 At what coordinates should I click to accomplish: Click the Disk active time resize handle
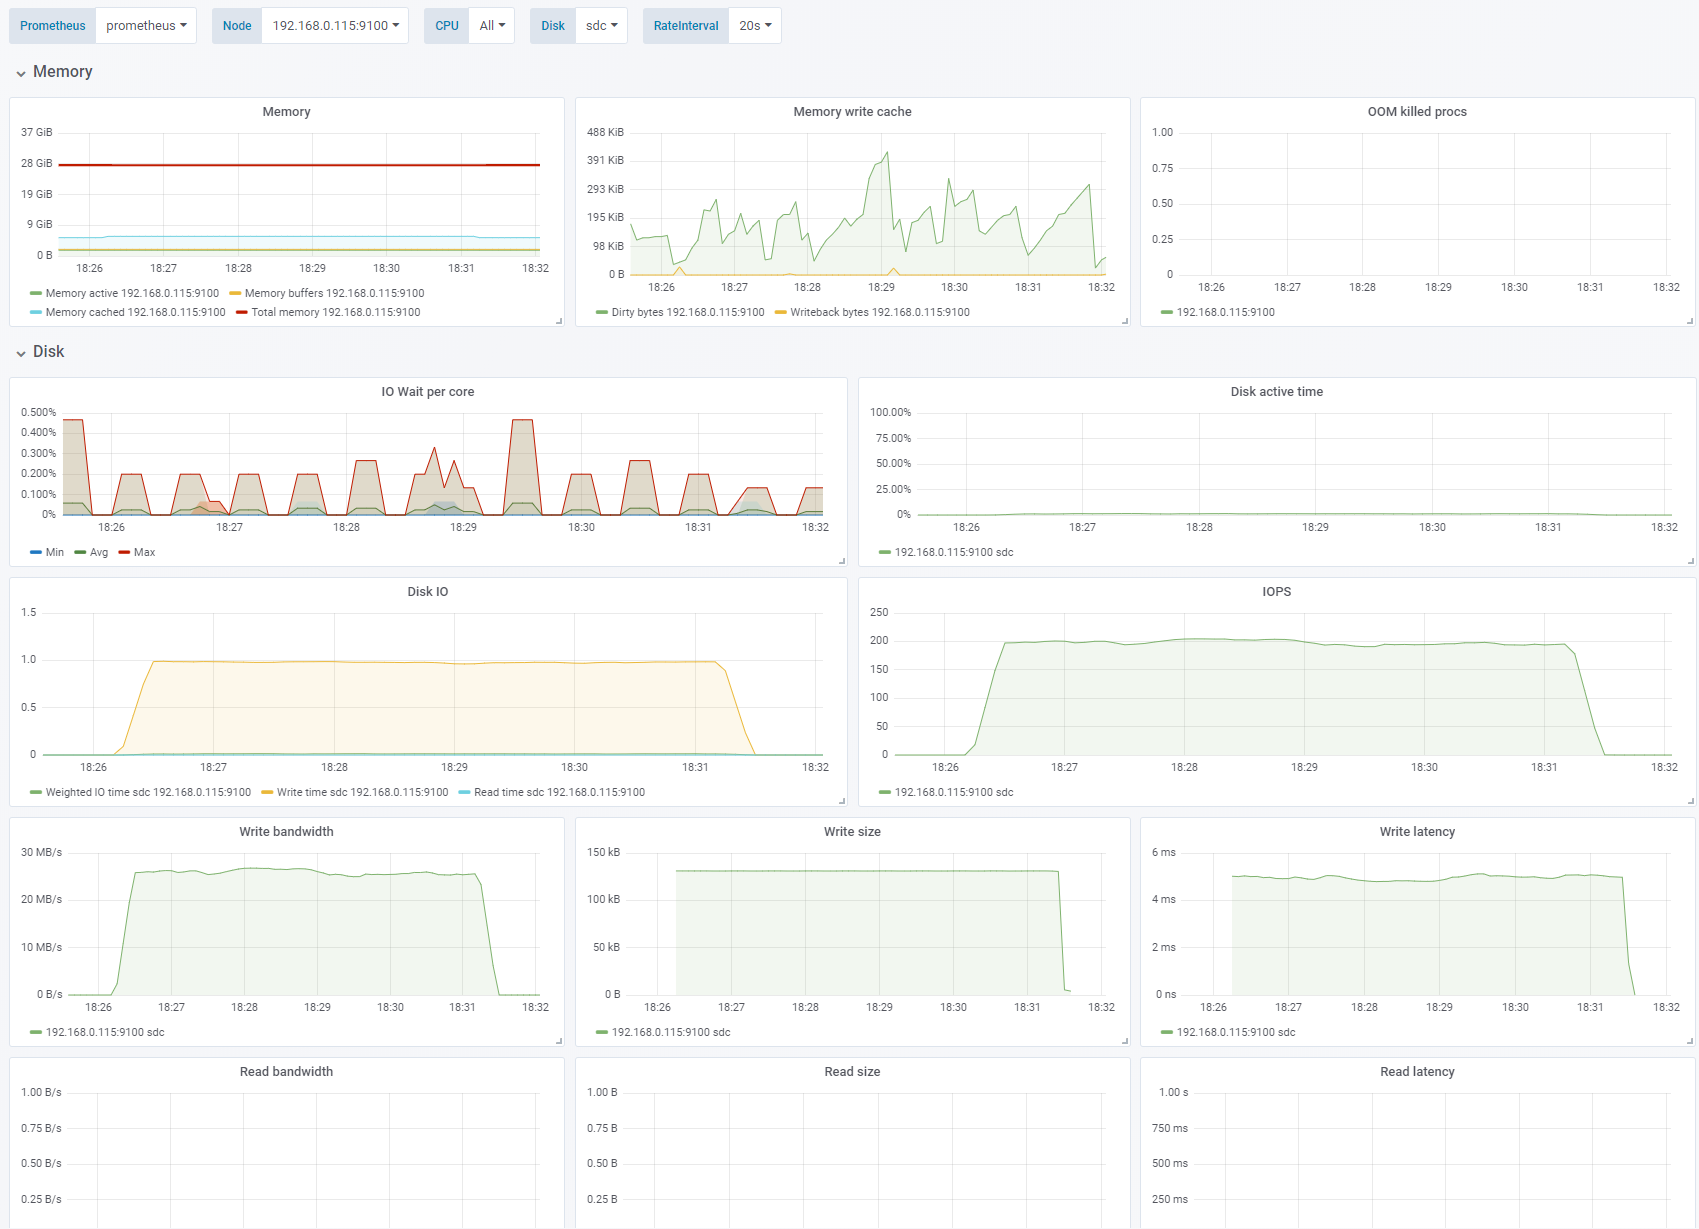click(x=1690, y=561)
